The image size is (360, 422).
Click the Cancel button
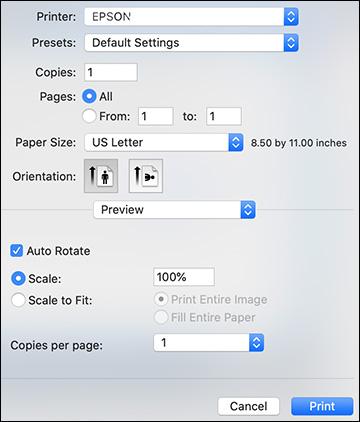click(248, 406)
